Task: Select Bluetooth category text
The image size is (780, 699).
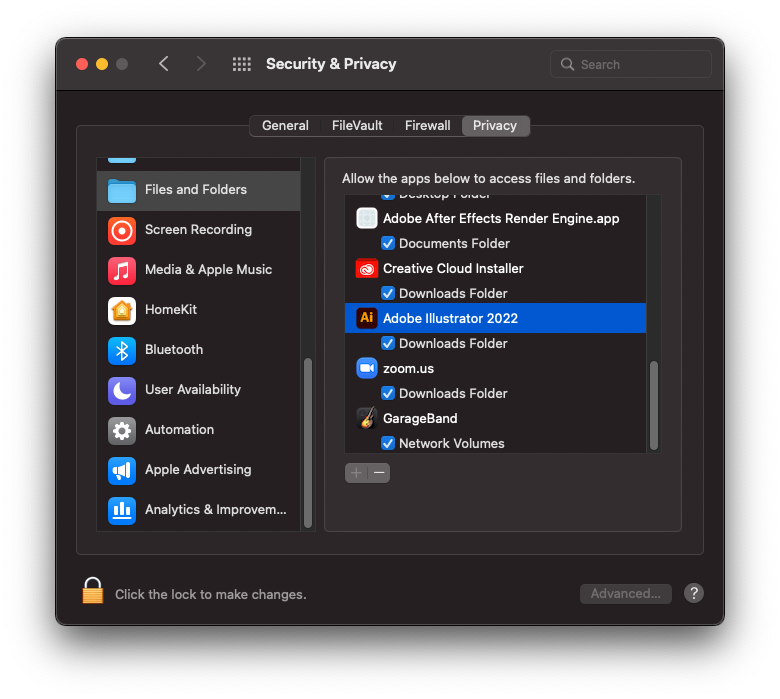Action: click(174, 349)
